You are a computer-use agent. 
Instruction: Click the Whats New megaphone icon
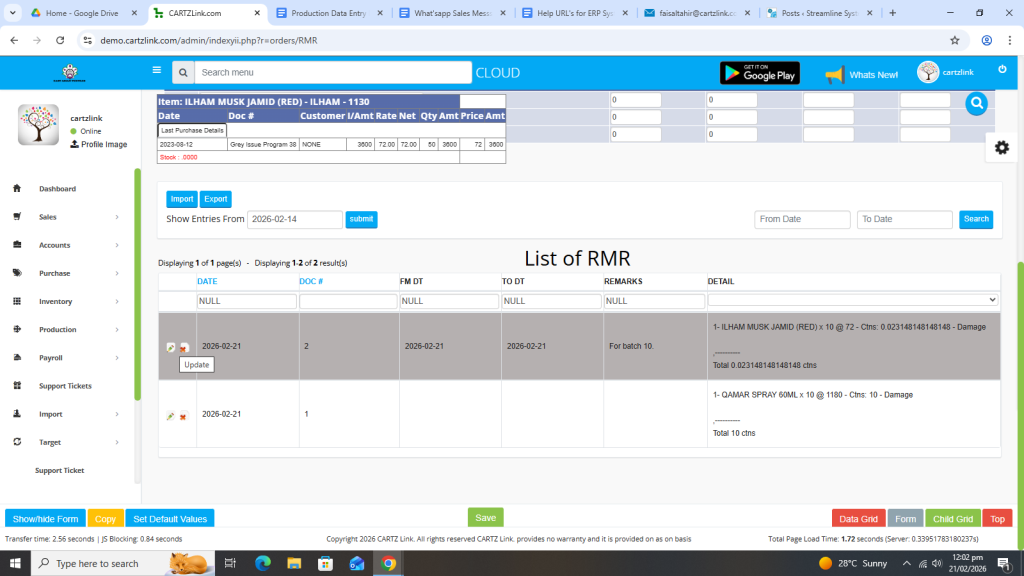(x=834, y=75)
